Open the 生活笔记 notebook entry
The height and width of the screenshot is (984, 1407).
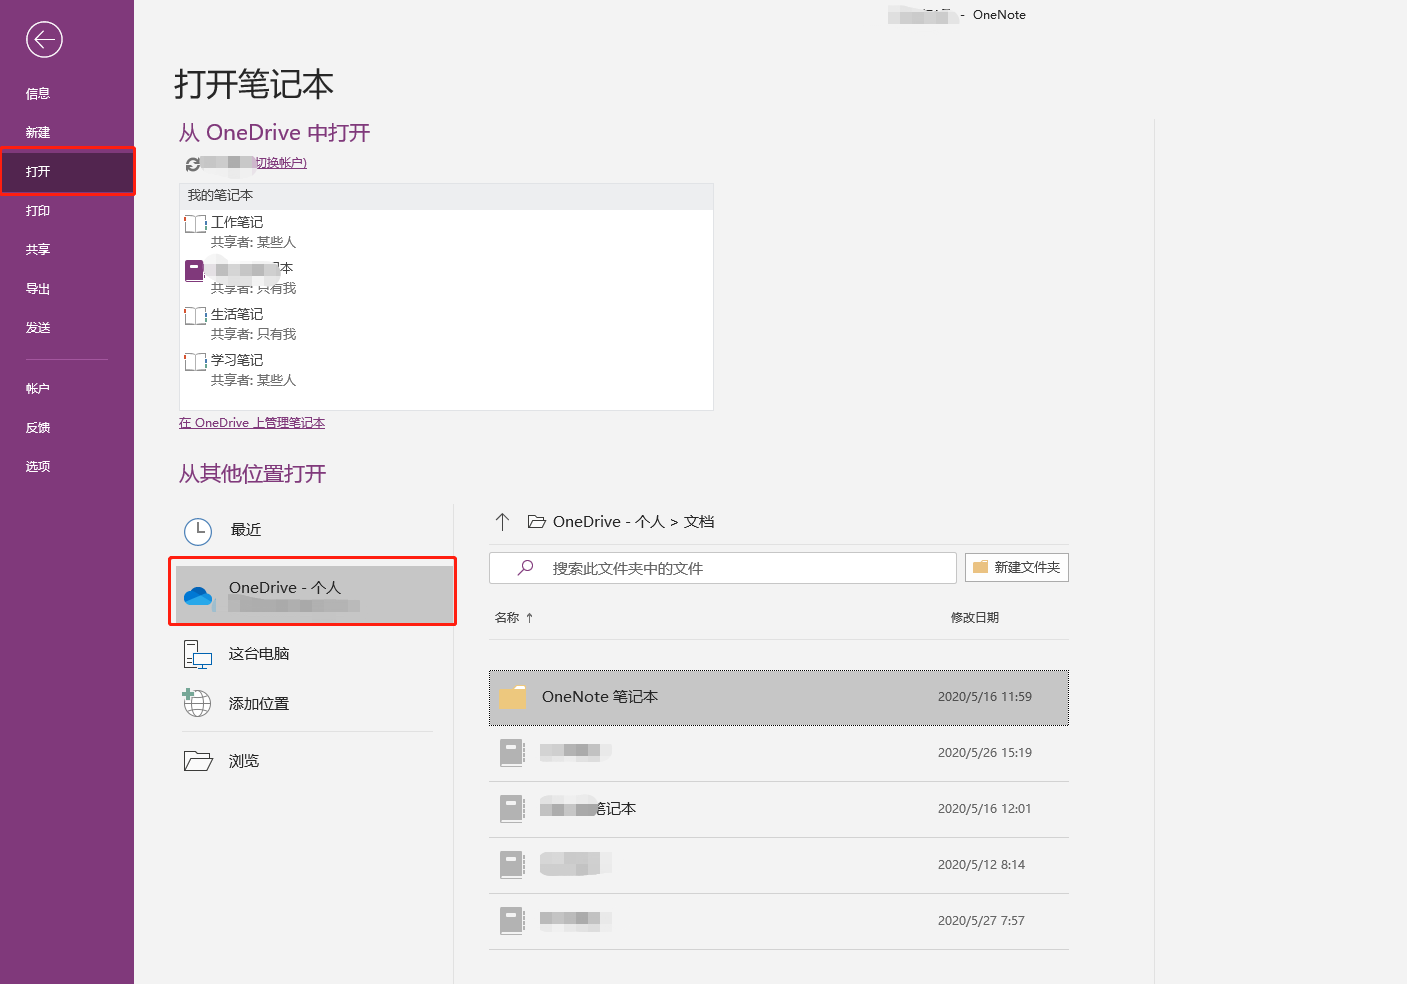pyautogui.click(x=446, y=324)
